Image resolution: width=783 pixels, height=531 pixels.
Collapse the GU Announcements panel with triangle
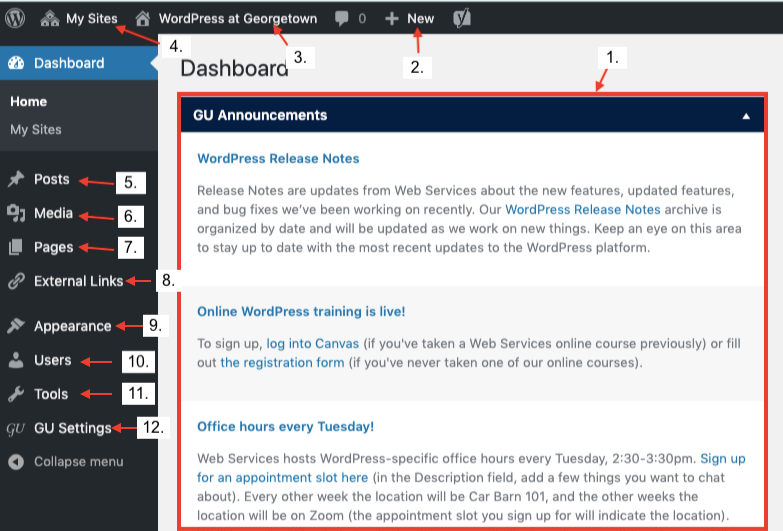tap(746, 116)
